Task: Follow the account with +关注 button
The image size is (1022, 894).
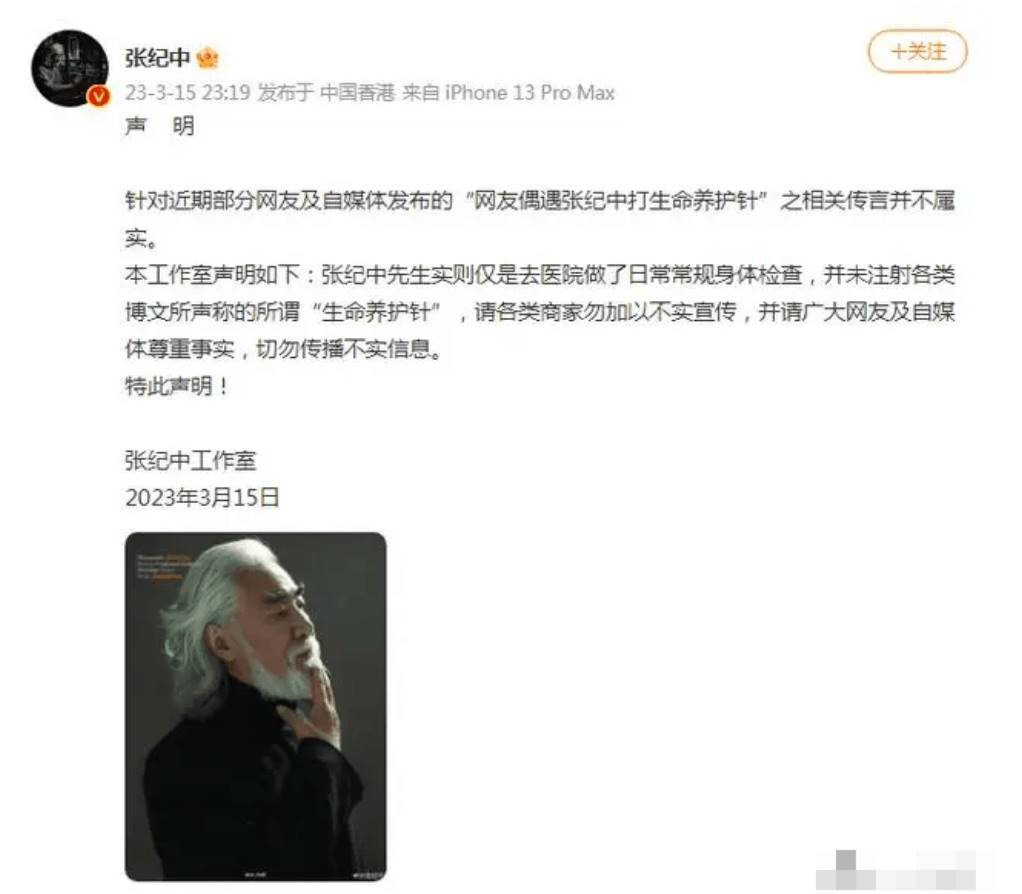Action: [917, 51]
